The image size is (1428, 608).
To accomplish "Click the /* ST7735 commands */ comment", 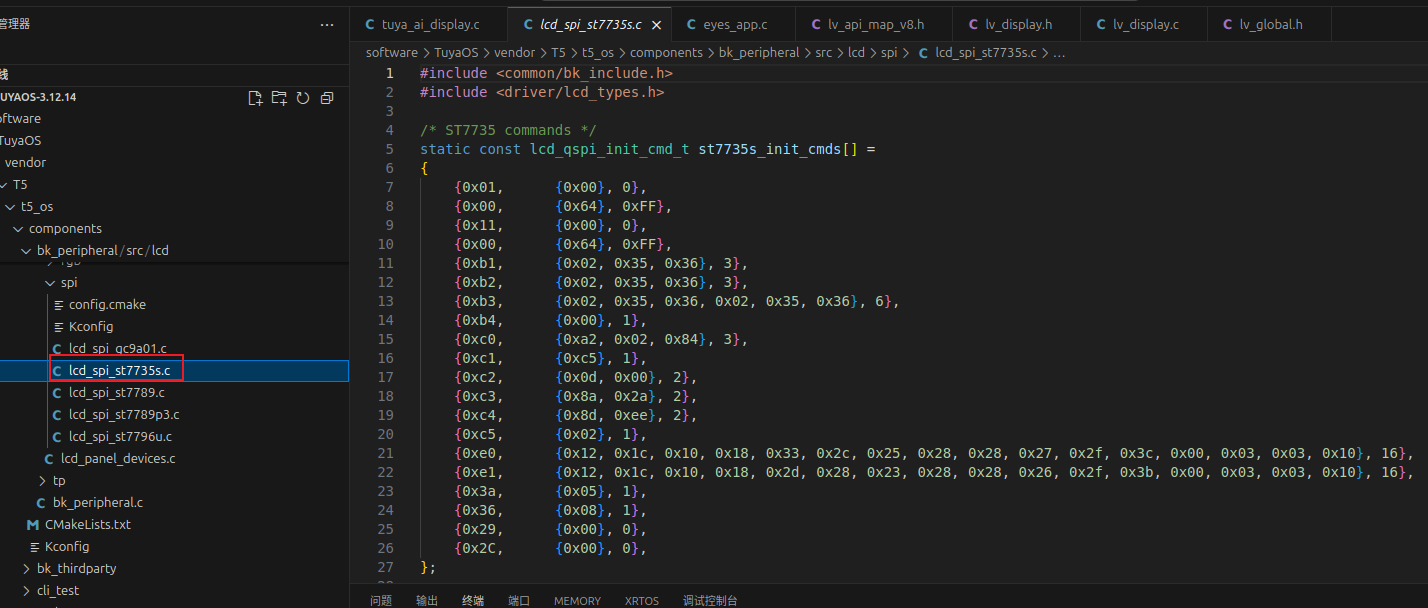I will (508, 130).
